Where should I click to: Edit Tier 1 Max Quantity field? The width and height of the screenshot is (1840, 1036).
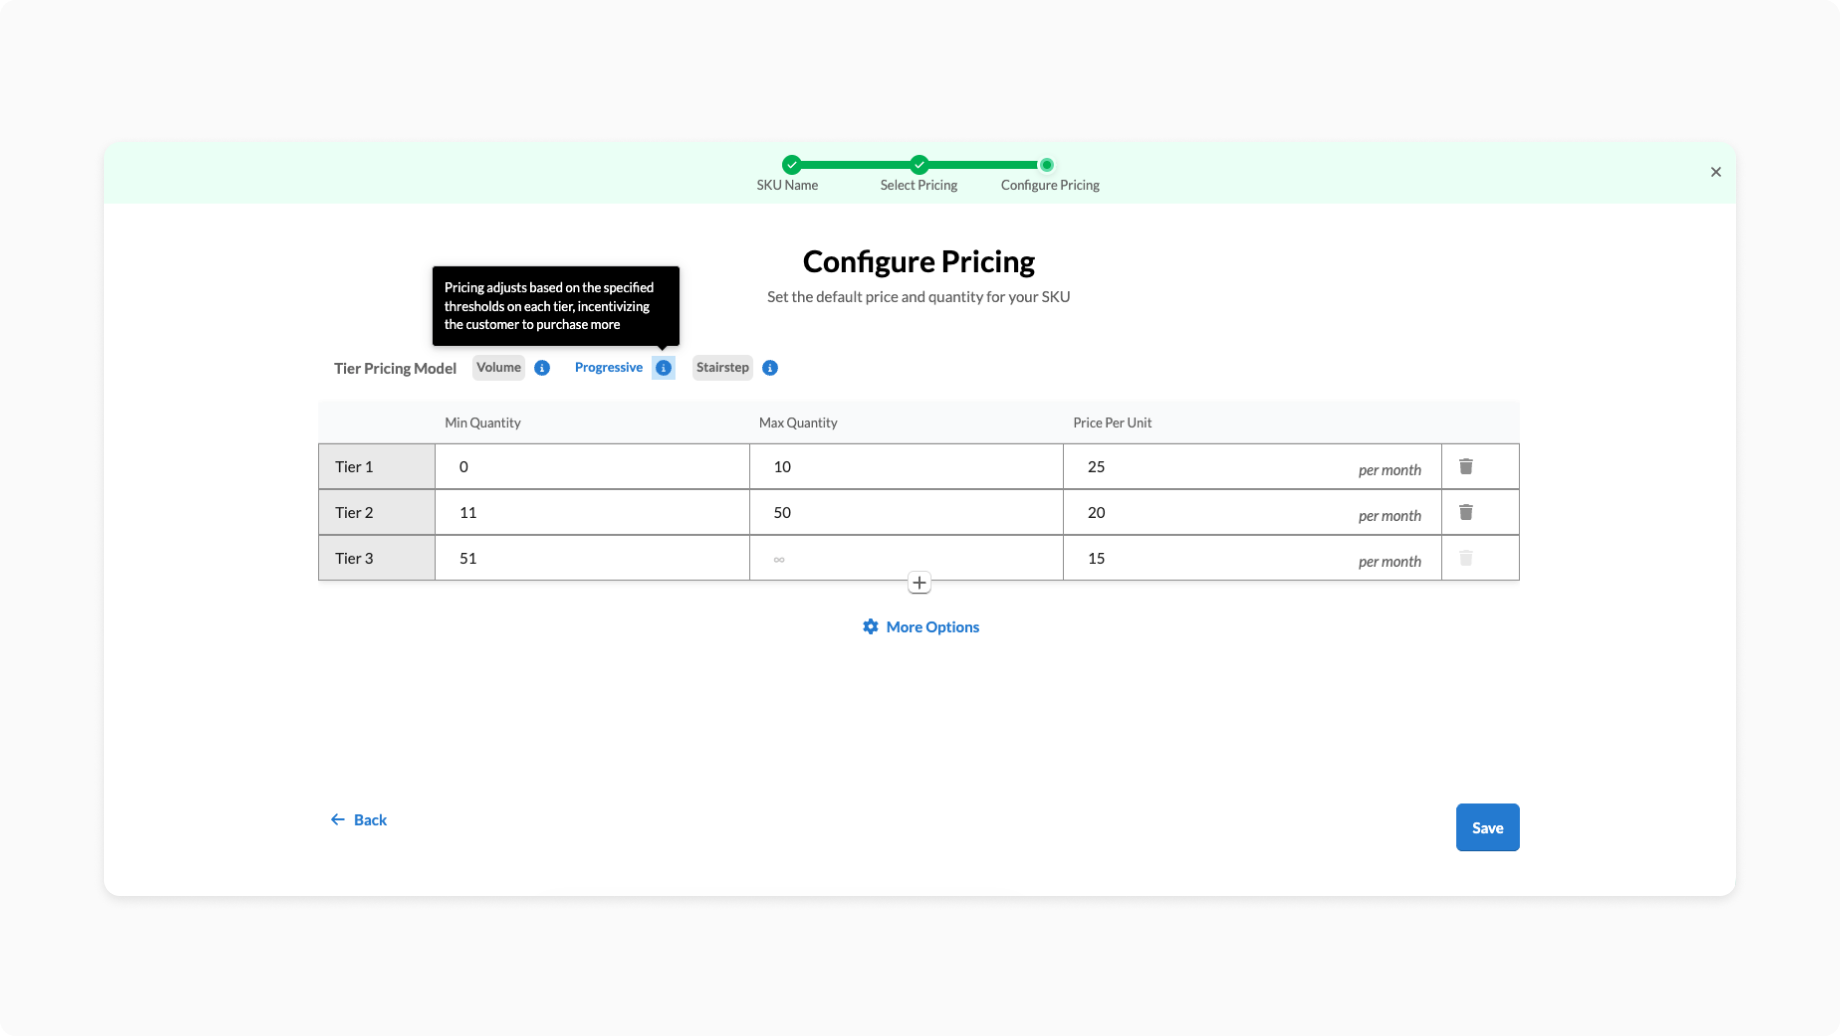(905, 467)
